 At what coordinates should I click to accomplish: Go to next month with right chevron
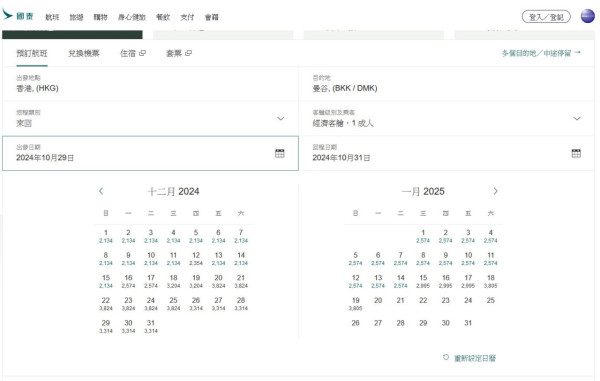pos(496,191)
